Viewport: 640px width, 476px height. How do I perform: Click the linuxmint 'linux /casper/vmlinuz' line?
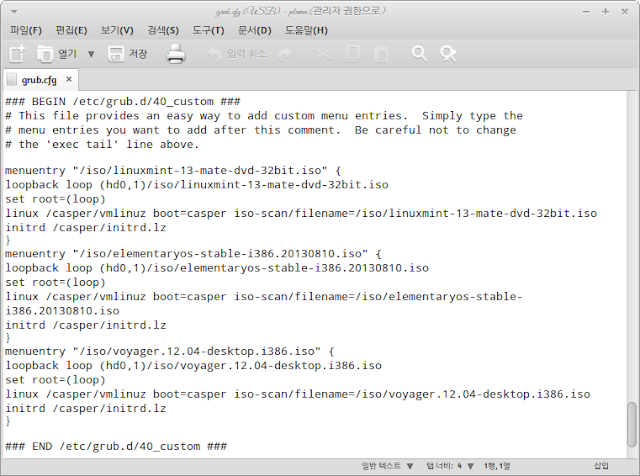tap(301, 213)
